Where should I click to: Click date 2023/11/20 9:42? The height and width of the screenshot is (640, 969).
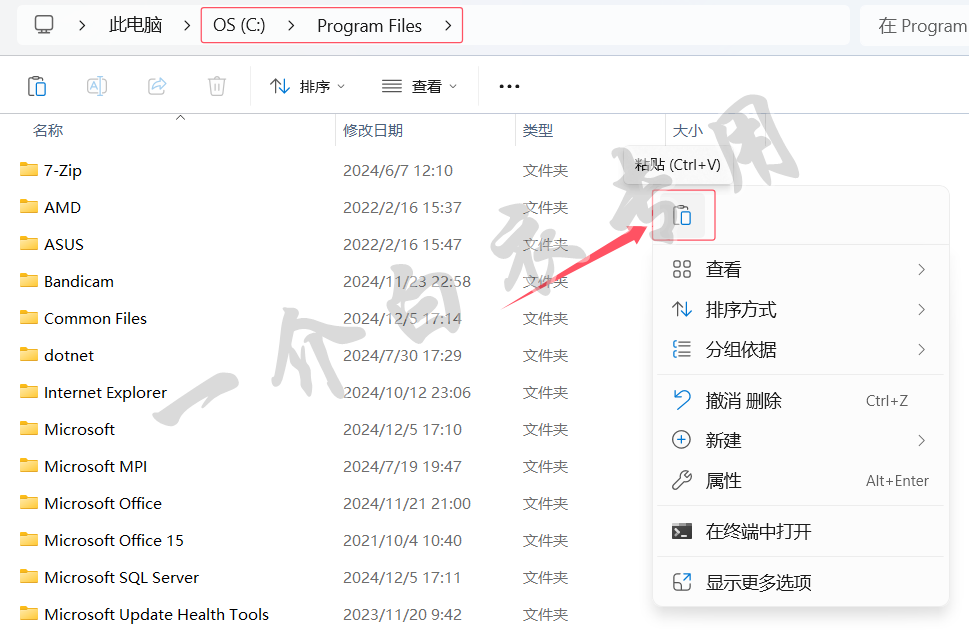pyautogui.click(x=402, y=615)
